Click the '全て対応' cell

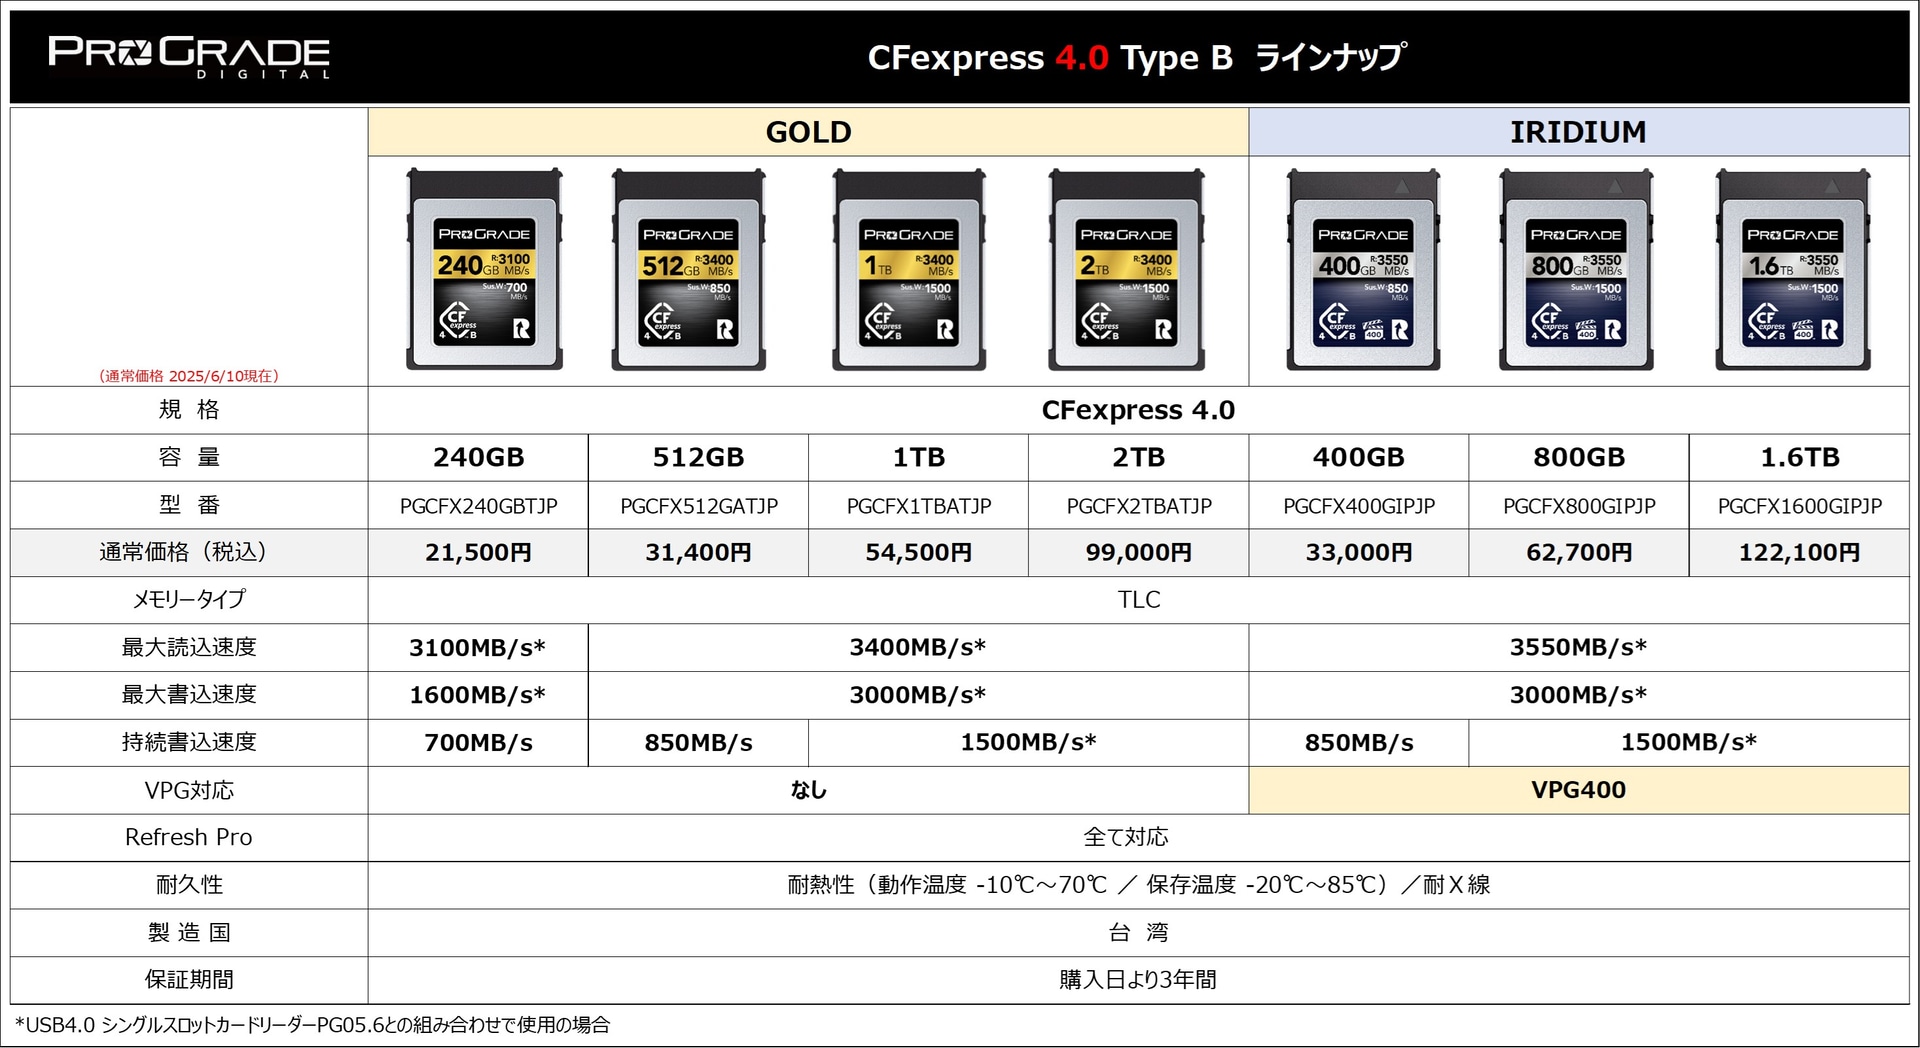[x=1138, y=837]
